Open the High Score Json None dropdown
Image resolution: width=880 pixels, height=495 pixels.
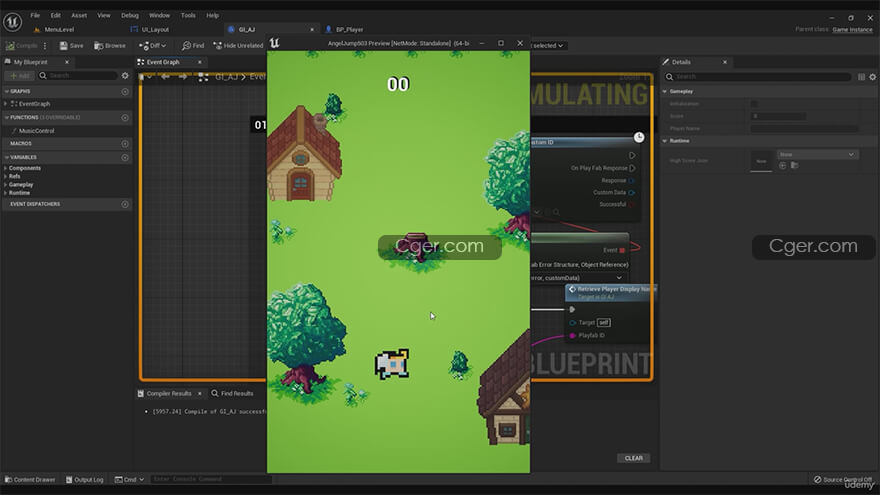point(818,154)
